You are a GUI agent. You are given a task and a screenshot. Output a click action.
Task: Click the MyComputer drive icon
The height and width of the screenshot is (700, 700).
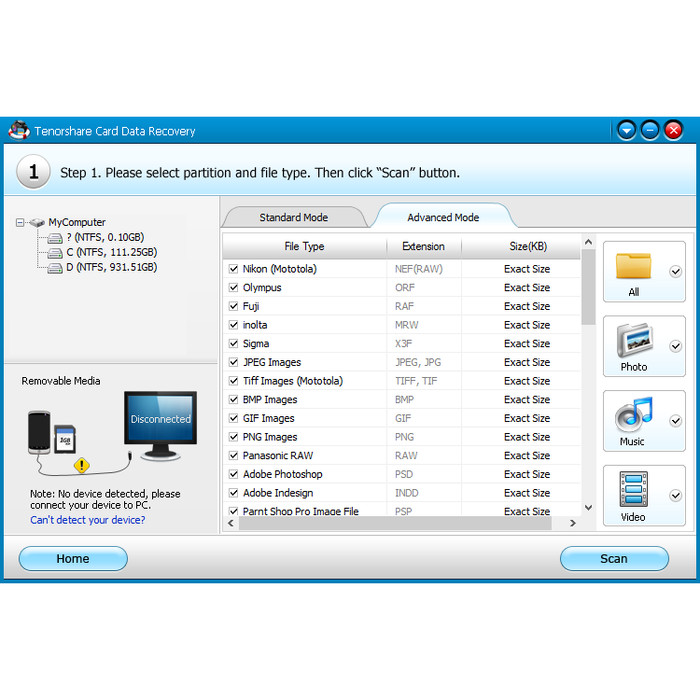tap(37, 222)
